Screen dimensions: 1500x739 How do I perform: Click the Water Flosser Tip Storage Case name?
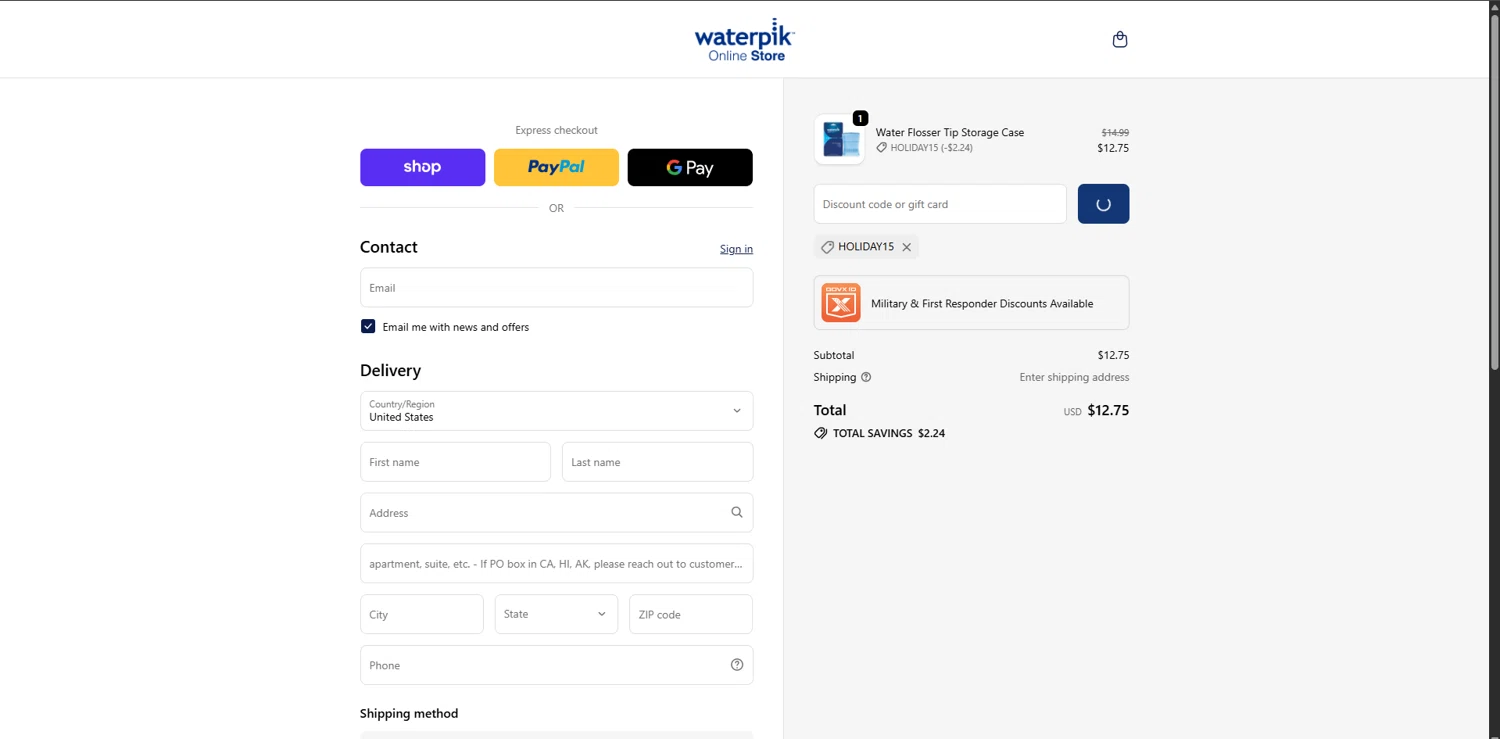point(950,132)
